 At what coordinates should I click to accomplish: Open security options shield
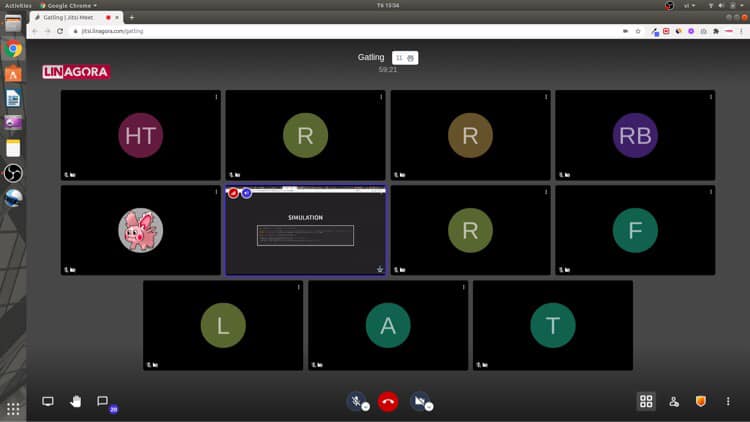(x=701, y=401)
